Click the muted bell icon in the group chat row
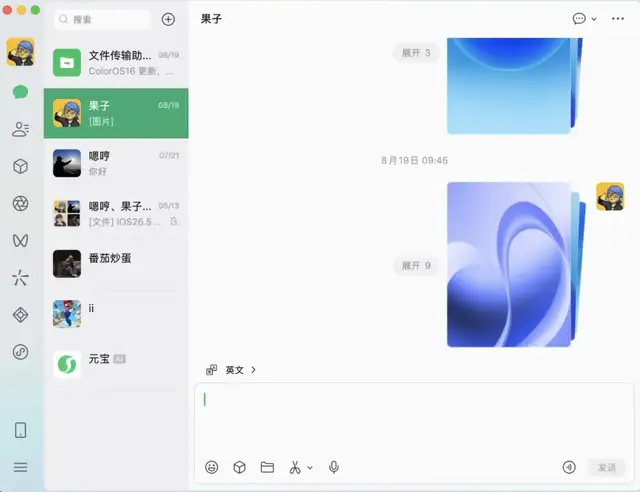The height and width of the screenshot is (492, 640). coord(174,221)
